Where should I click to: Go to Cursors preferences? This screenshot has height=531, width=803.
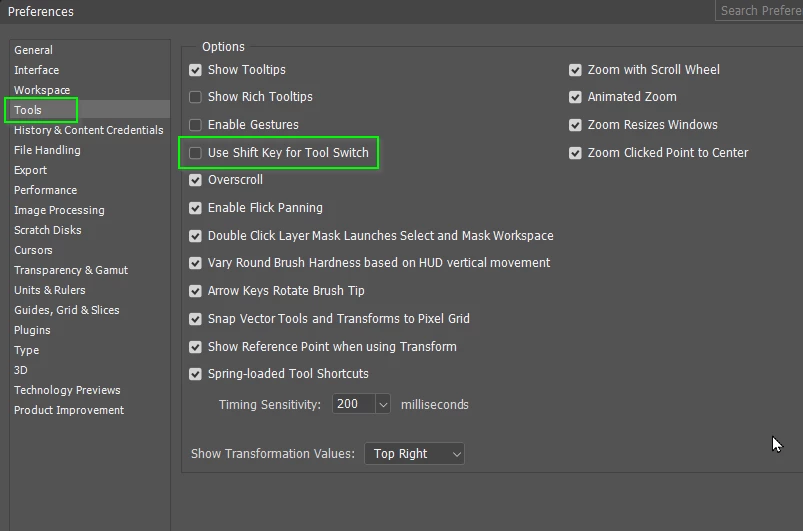[x=33, y=250]
